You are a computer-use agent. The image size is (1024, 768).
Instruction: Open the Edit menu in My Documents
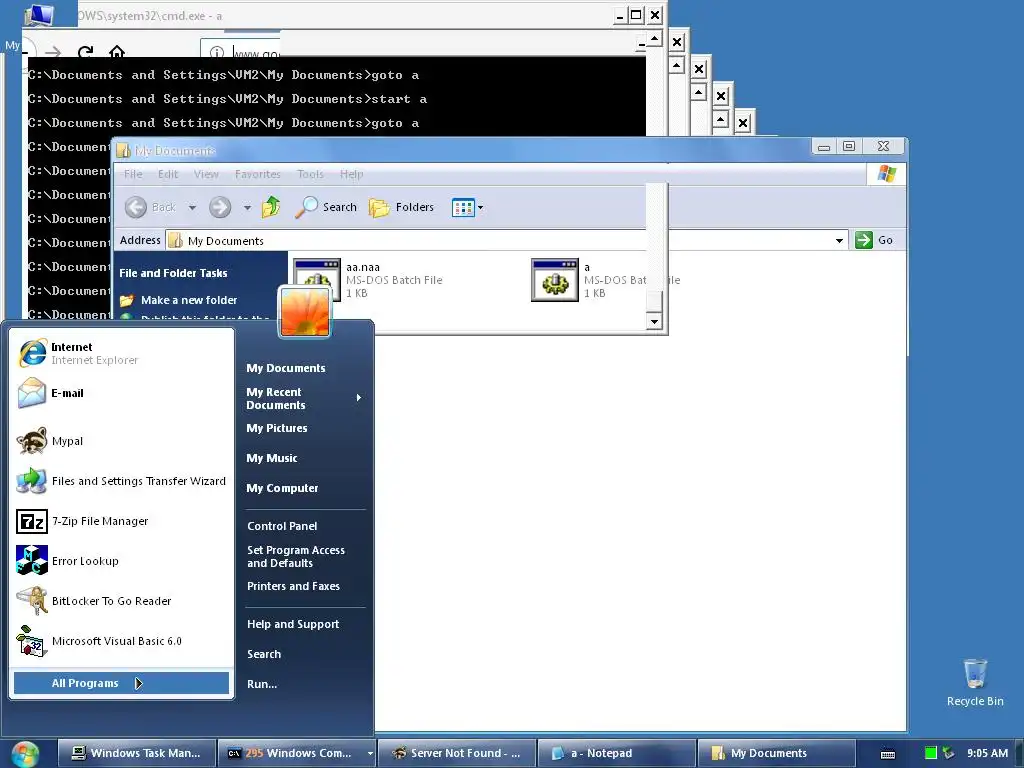[x=168, y=174]
